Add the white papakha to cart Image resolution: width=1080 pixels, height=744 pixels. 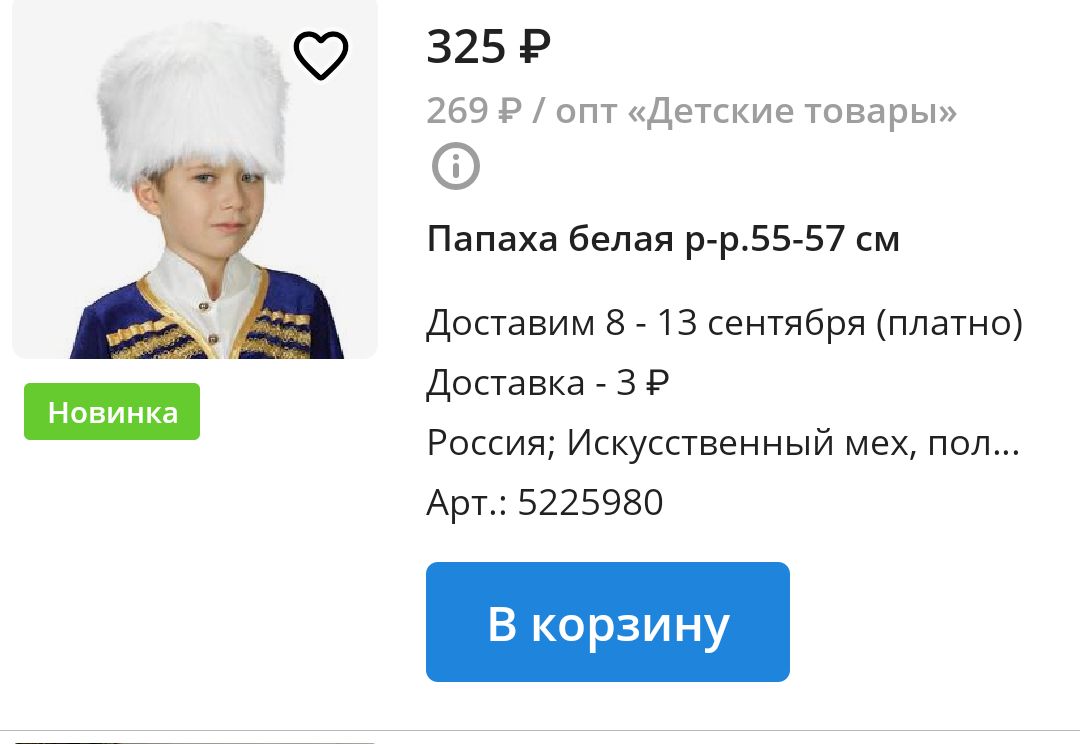click(608, 622)
